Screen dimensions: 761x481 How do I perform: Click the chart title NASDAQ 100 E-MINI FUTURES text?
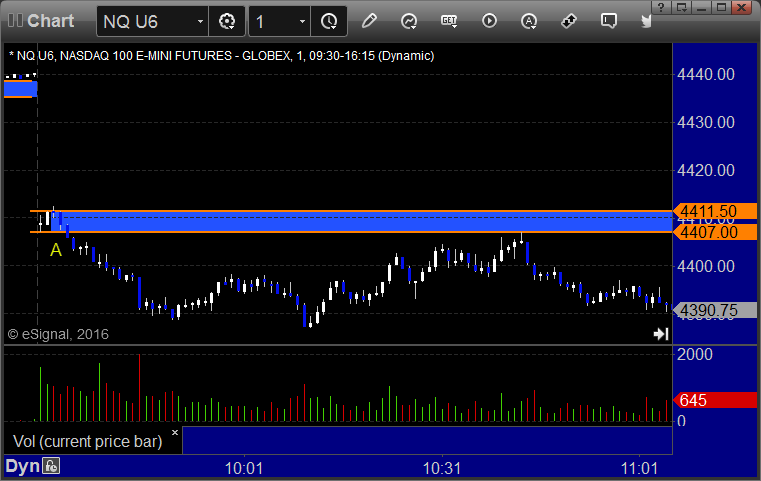pyautogui.click(x=146, y=56)
